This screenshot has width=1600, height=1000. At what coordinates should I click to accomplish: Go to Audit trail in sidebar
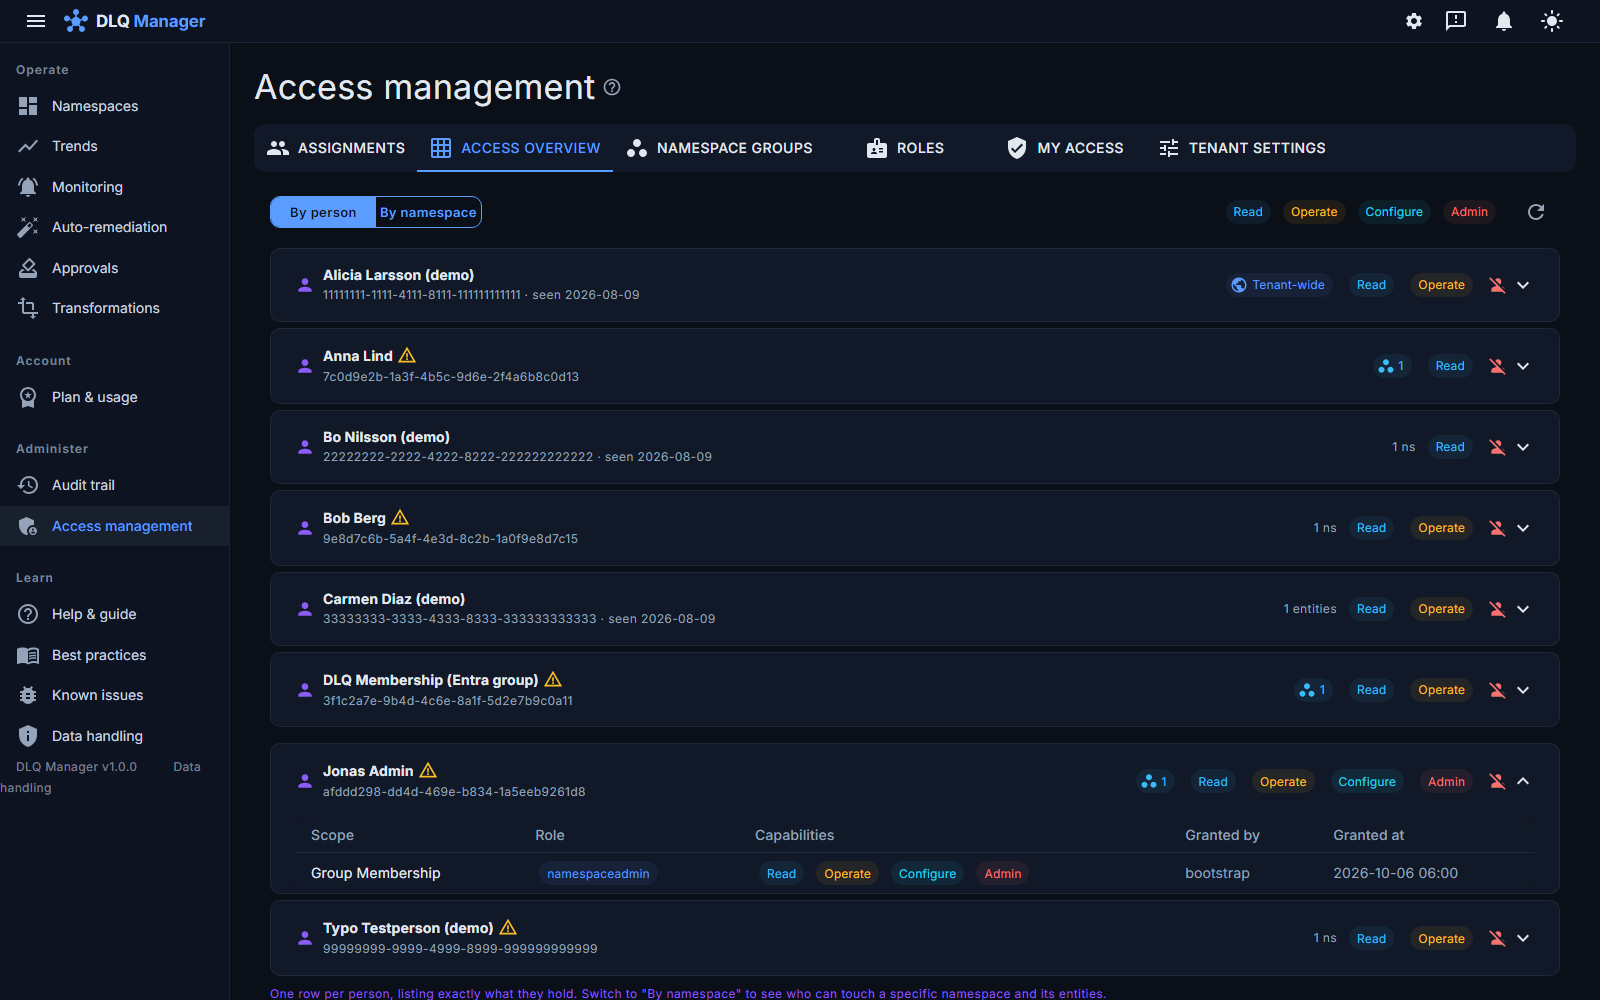(x=114, y=485)
